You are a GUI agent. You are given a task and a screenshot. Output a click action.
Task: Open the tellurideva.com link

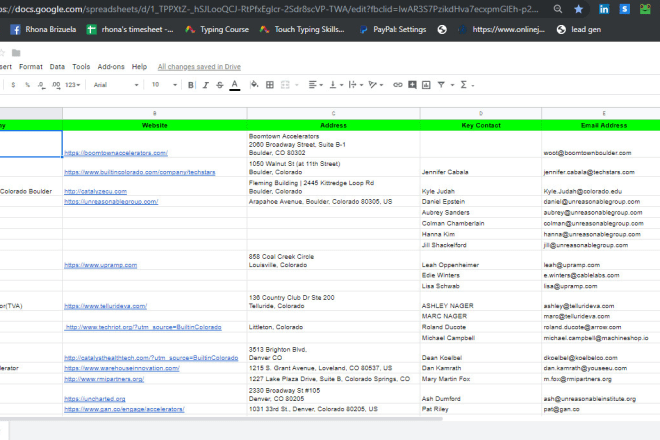(106, 306)
